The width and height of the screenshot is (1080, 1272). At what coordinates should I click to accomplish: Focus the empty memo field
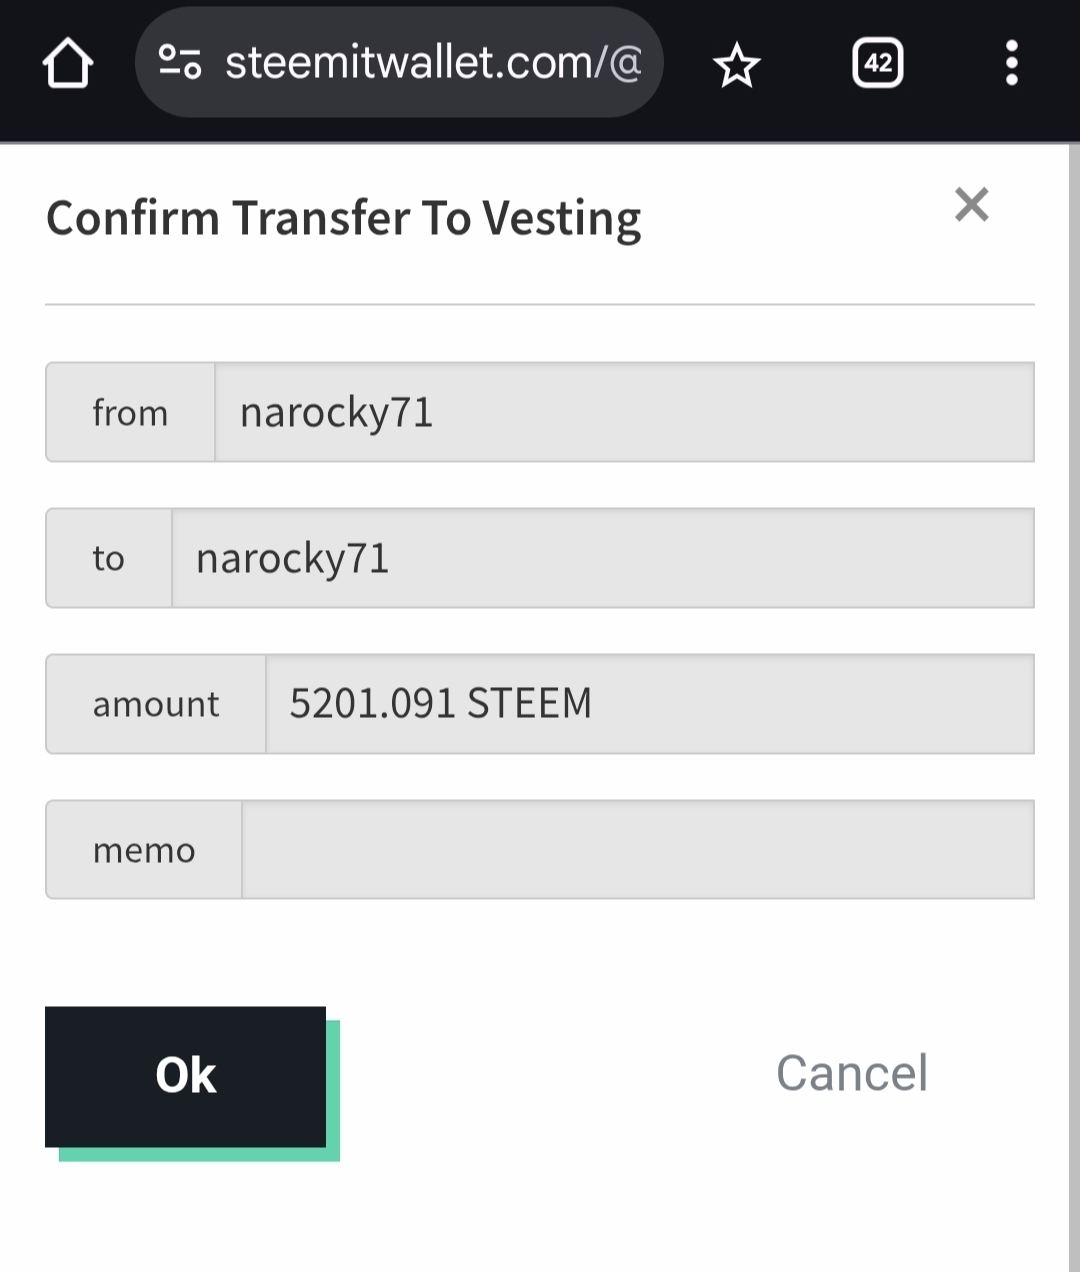click(637, 850)
